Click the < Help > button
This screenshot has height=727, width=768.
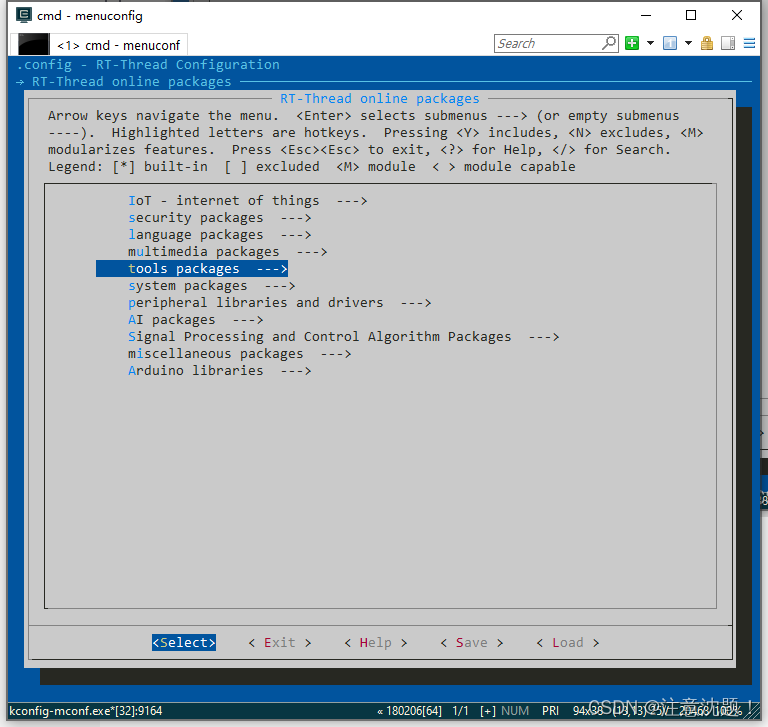tap(376, 643)
